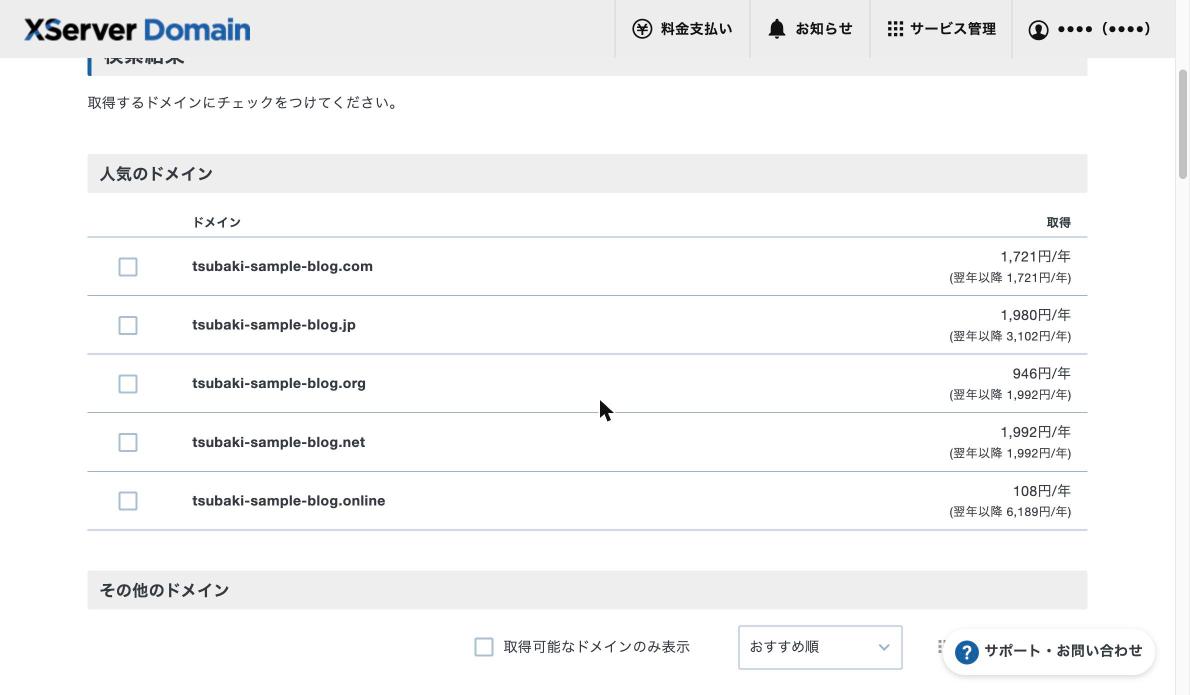Open 料金支払い menu
The height and width of the screenshot is (695, 1190).
tap(682, 29)
